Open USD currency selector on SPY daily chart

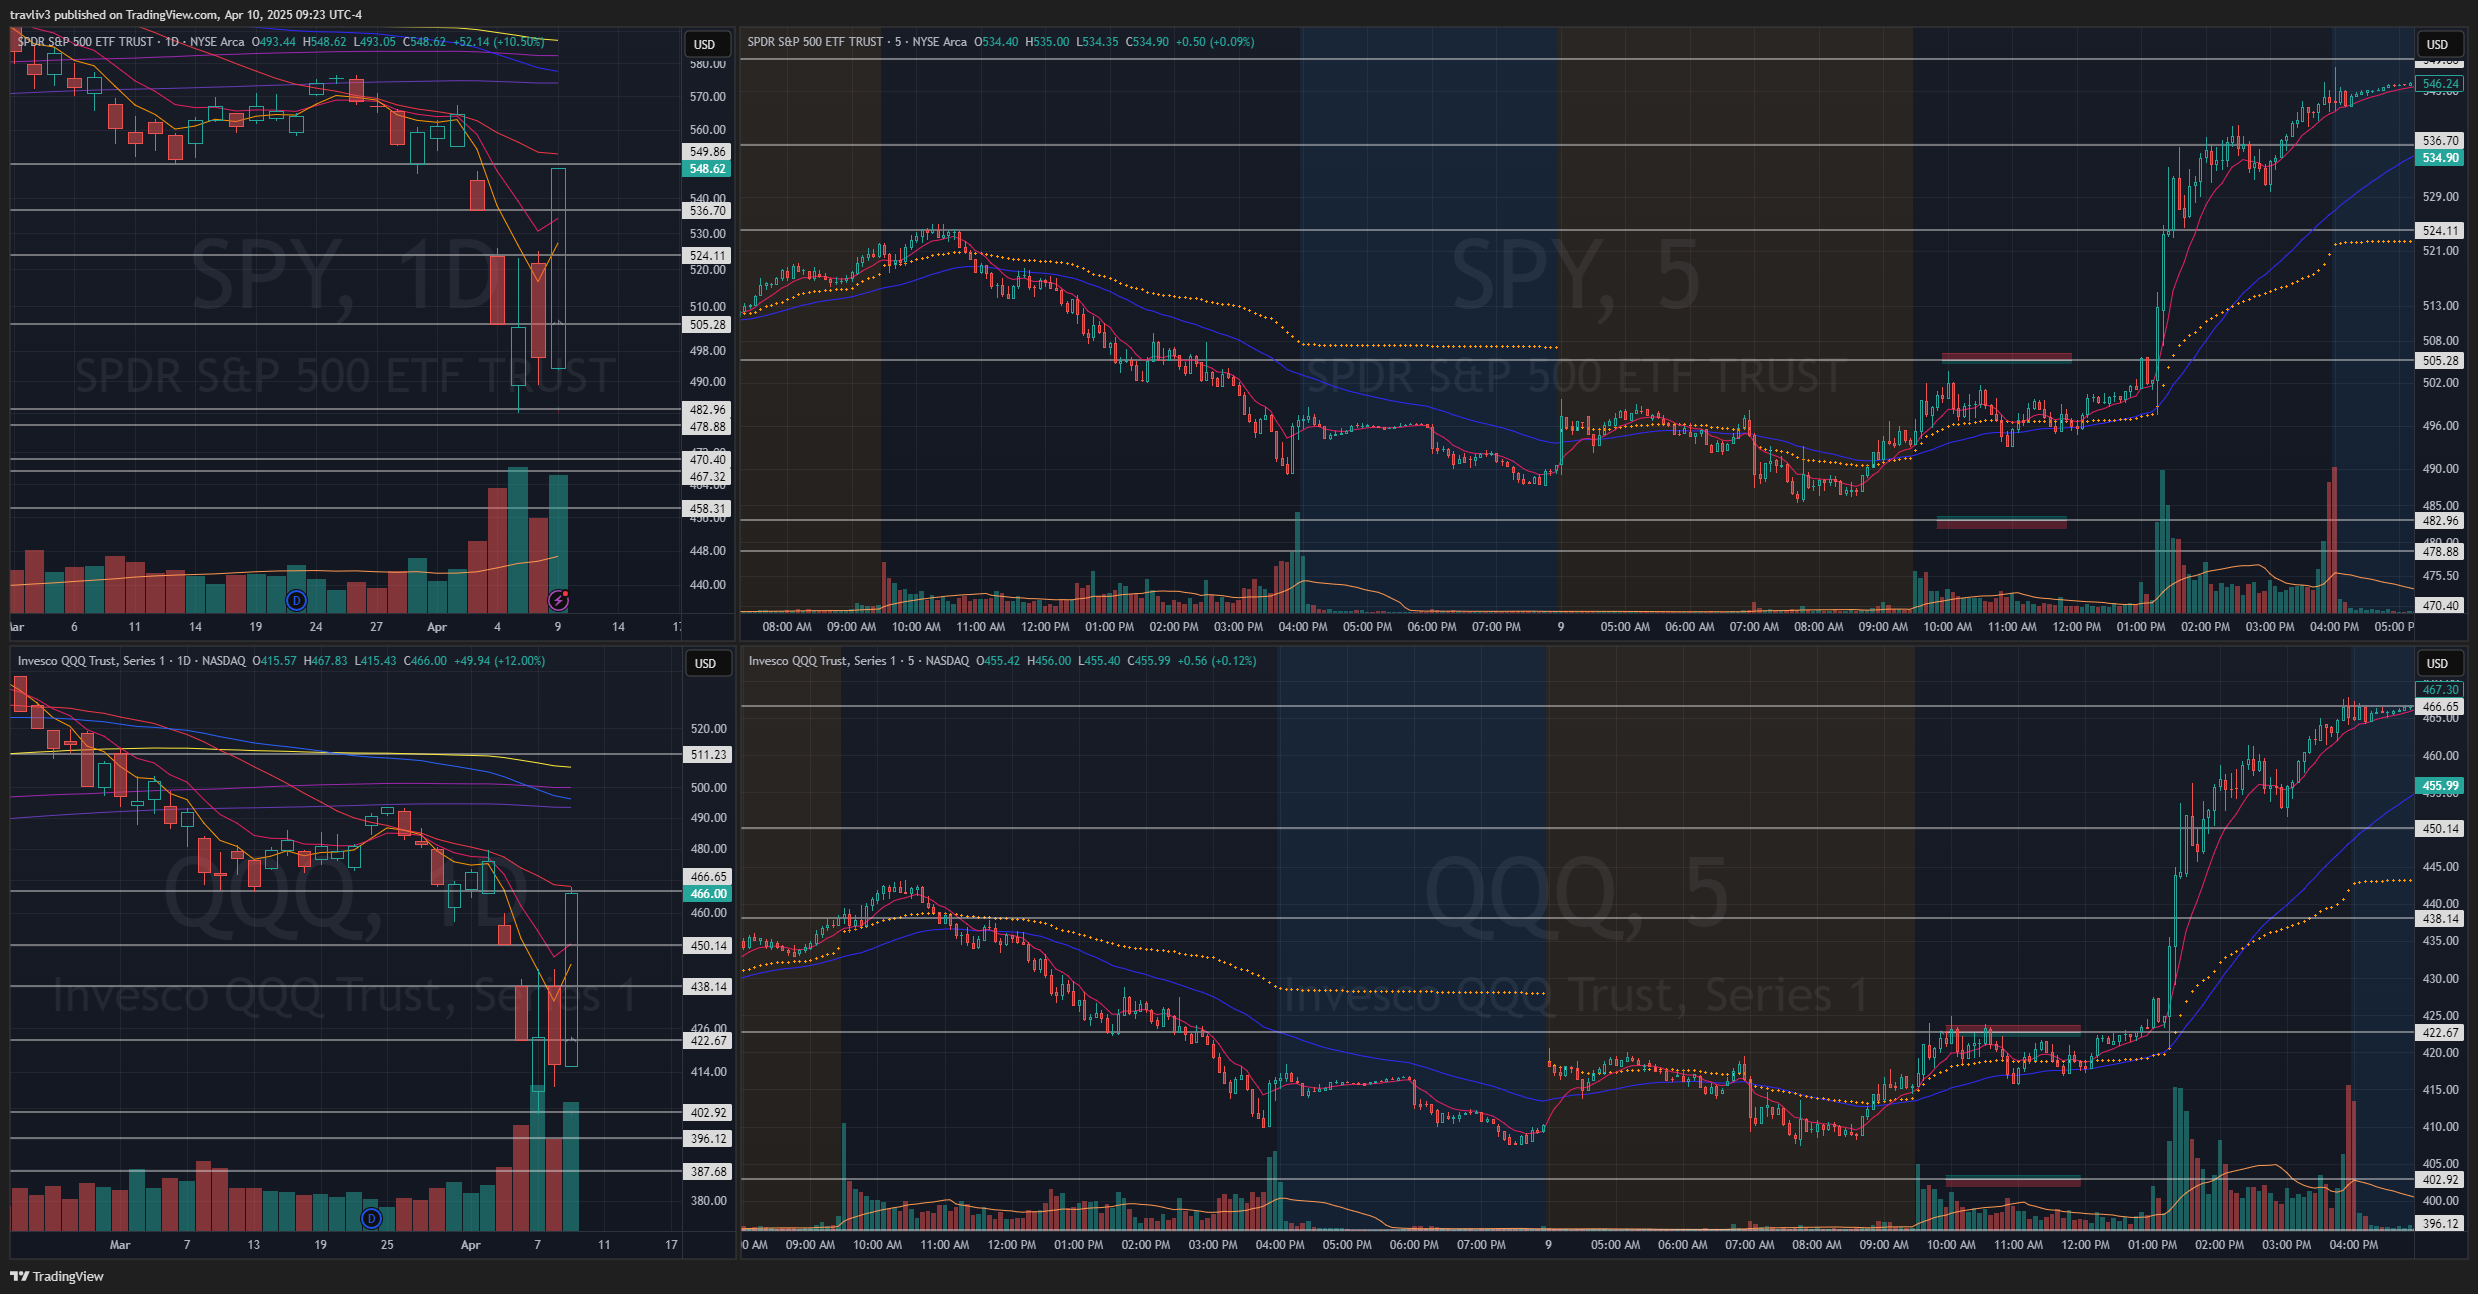click(x=705, y=44)
